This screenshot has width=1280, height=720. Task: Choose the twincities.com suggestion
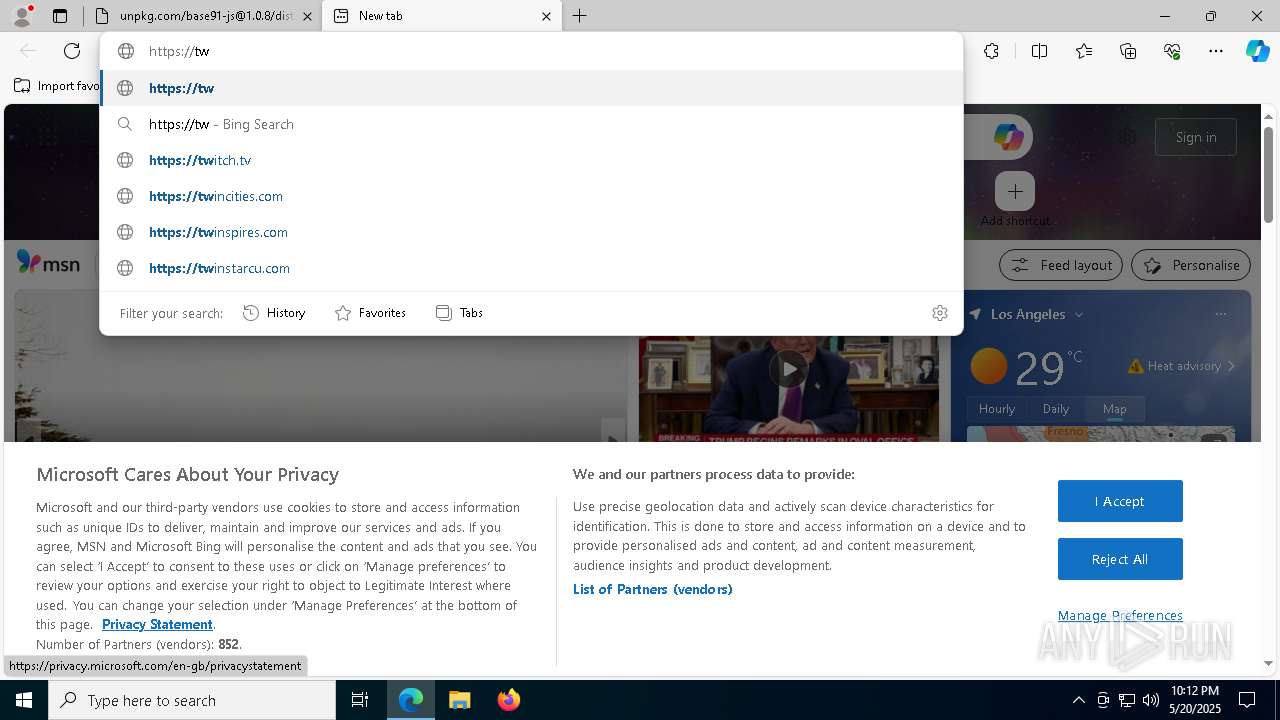531,196
